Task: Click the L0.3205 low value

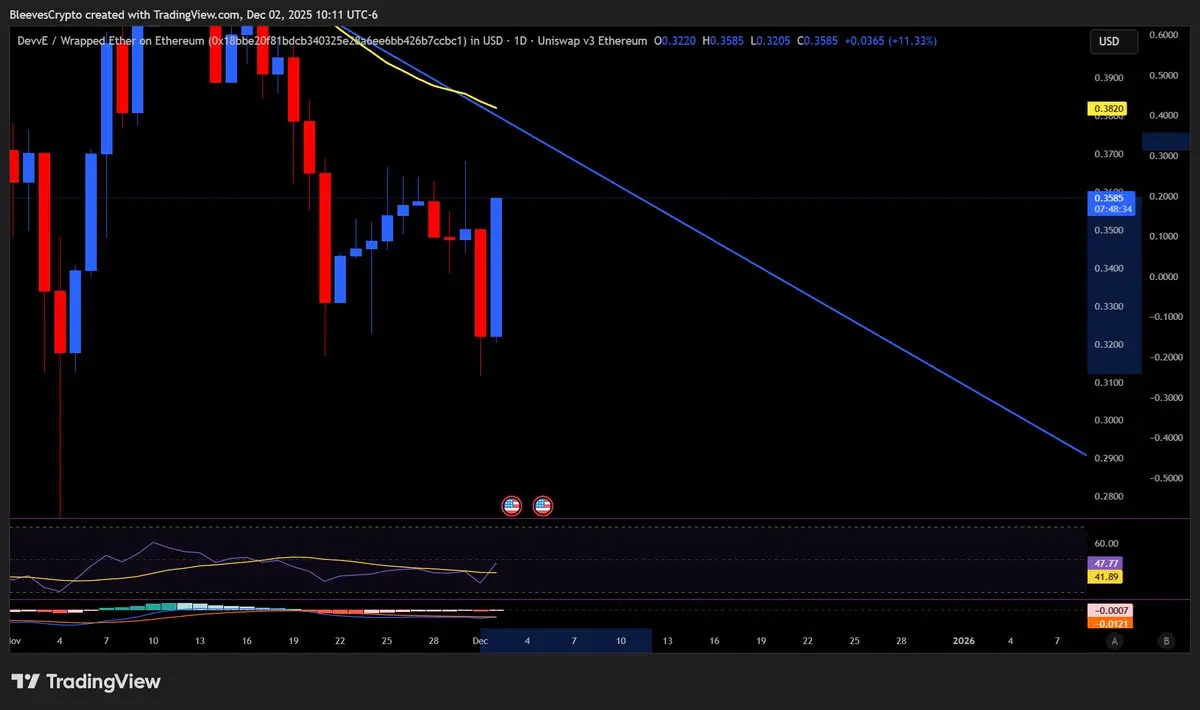Action: click(x=773, y=41)
